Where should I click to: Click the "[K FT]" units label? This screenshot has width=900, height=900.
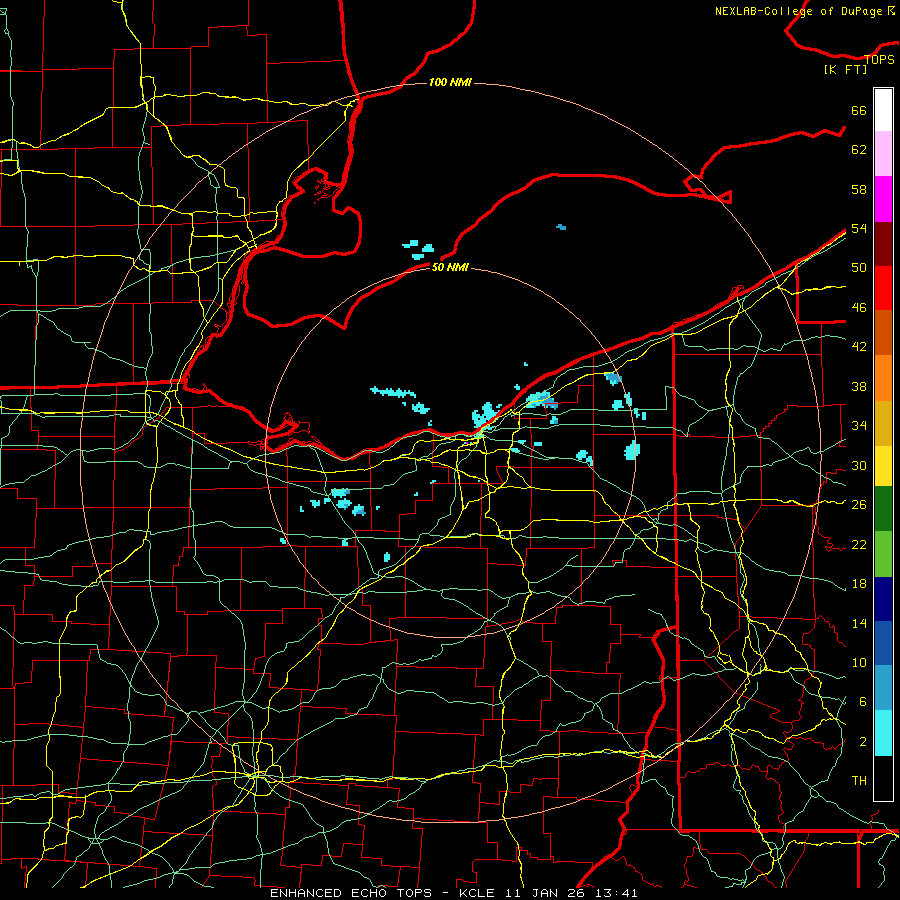[x=845, y=69]
